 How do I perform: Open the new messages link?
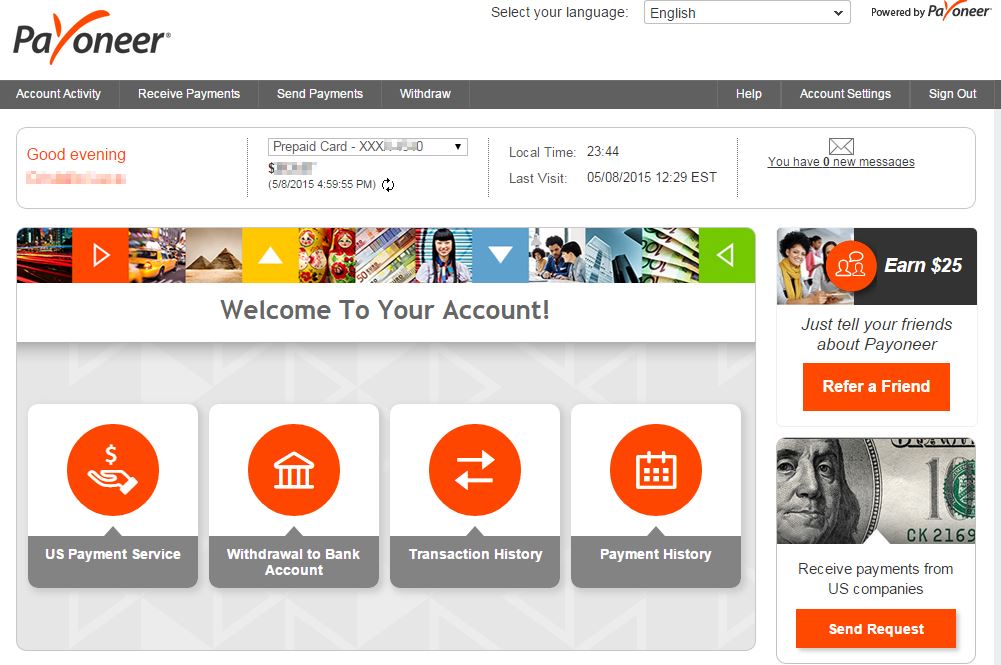point(840,161)
